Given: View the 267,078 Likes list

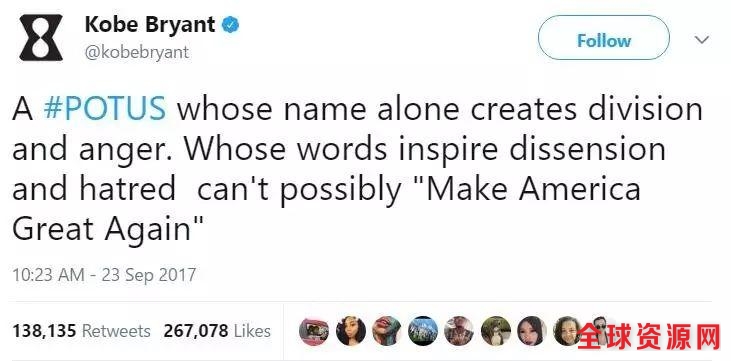Looking at the screenshot, I should [x=217, y=331].
